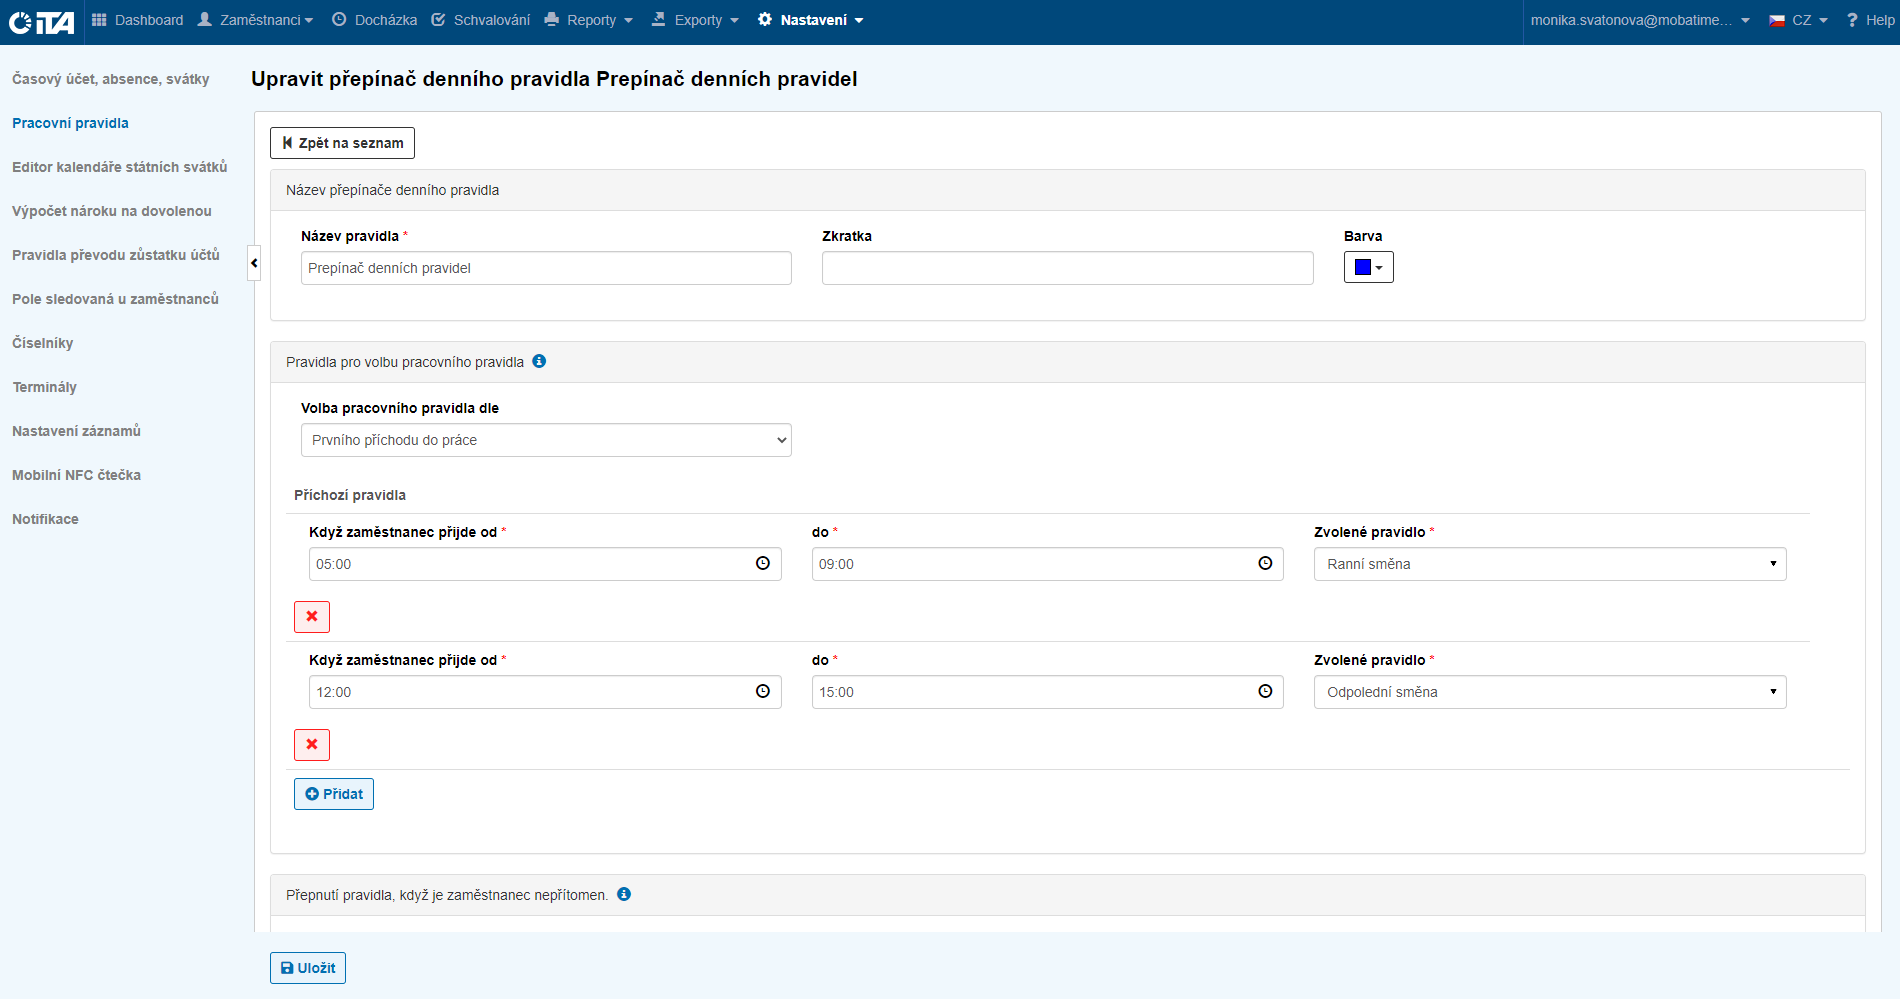The image size is (1900, 999).
Task: Expand the Odpolední směna rule dropdown
Action: tap(1549, 692)
